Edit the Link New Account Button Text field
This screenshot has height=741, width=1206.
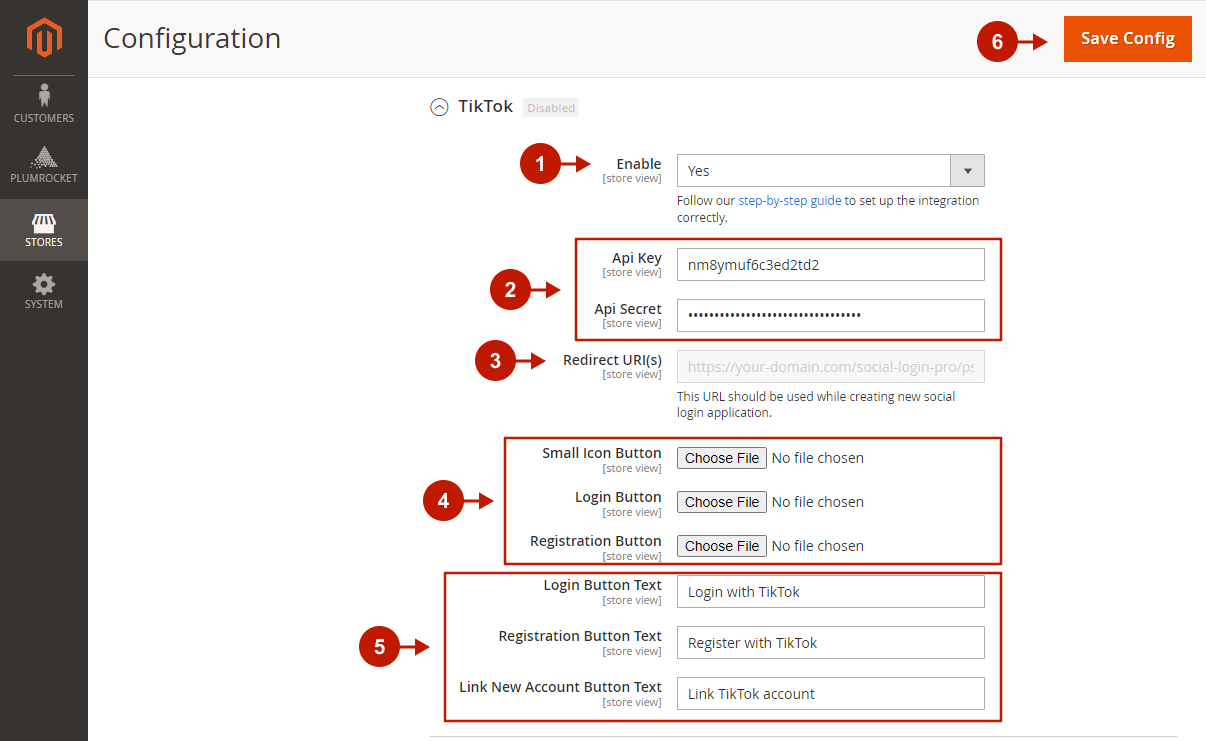coord(831,694)
